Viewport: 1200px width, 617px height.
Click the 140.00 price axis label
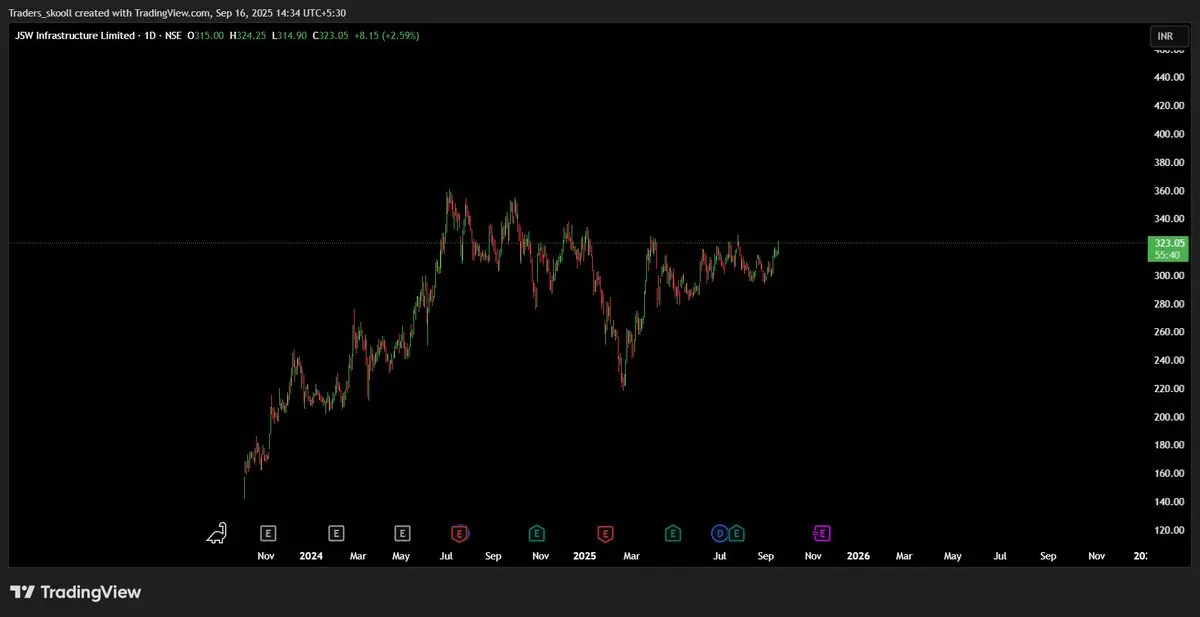click(x=1169, y=502)
